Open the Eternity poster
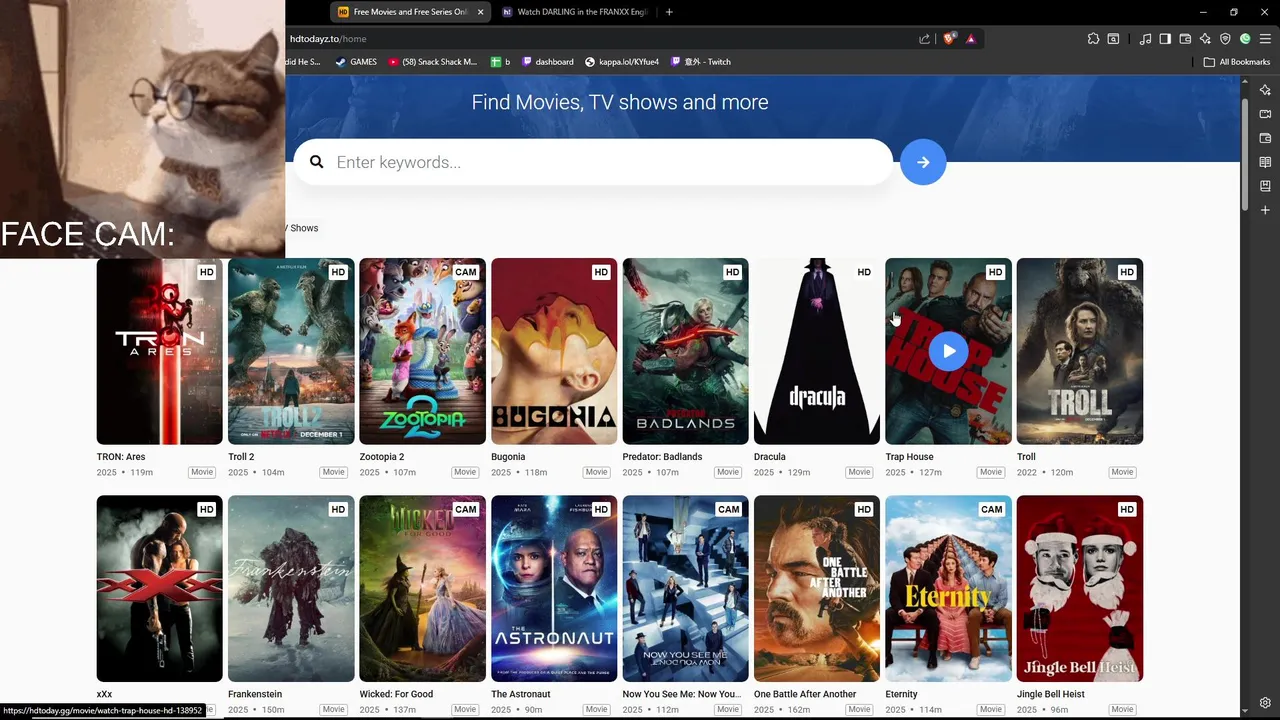This screenshot has width=1280, height=720. point(948,588)
